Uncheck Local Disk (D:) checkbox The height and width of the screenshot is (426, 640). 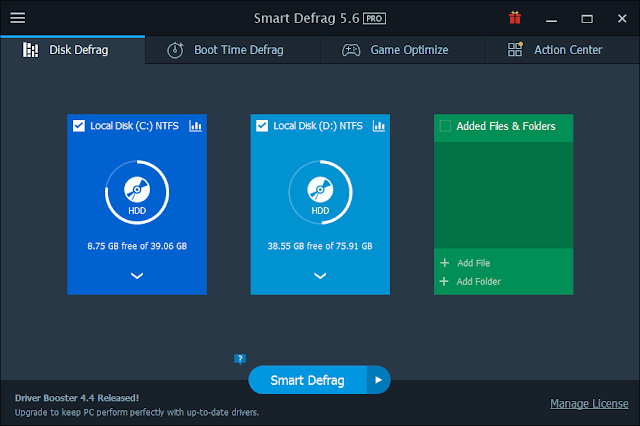(262, 126)
